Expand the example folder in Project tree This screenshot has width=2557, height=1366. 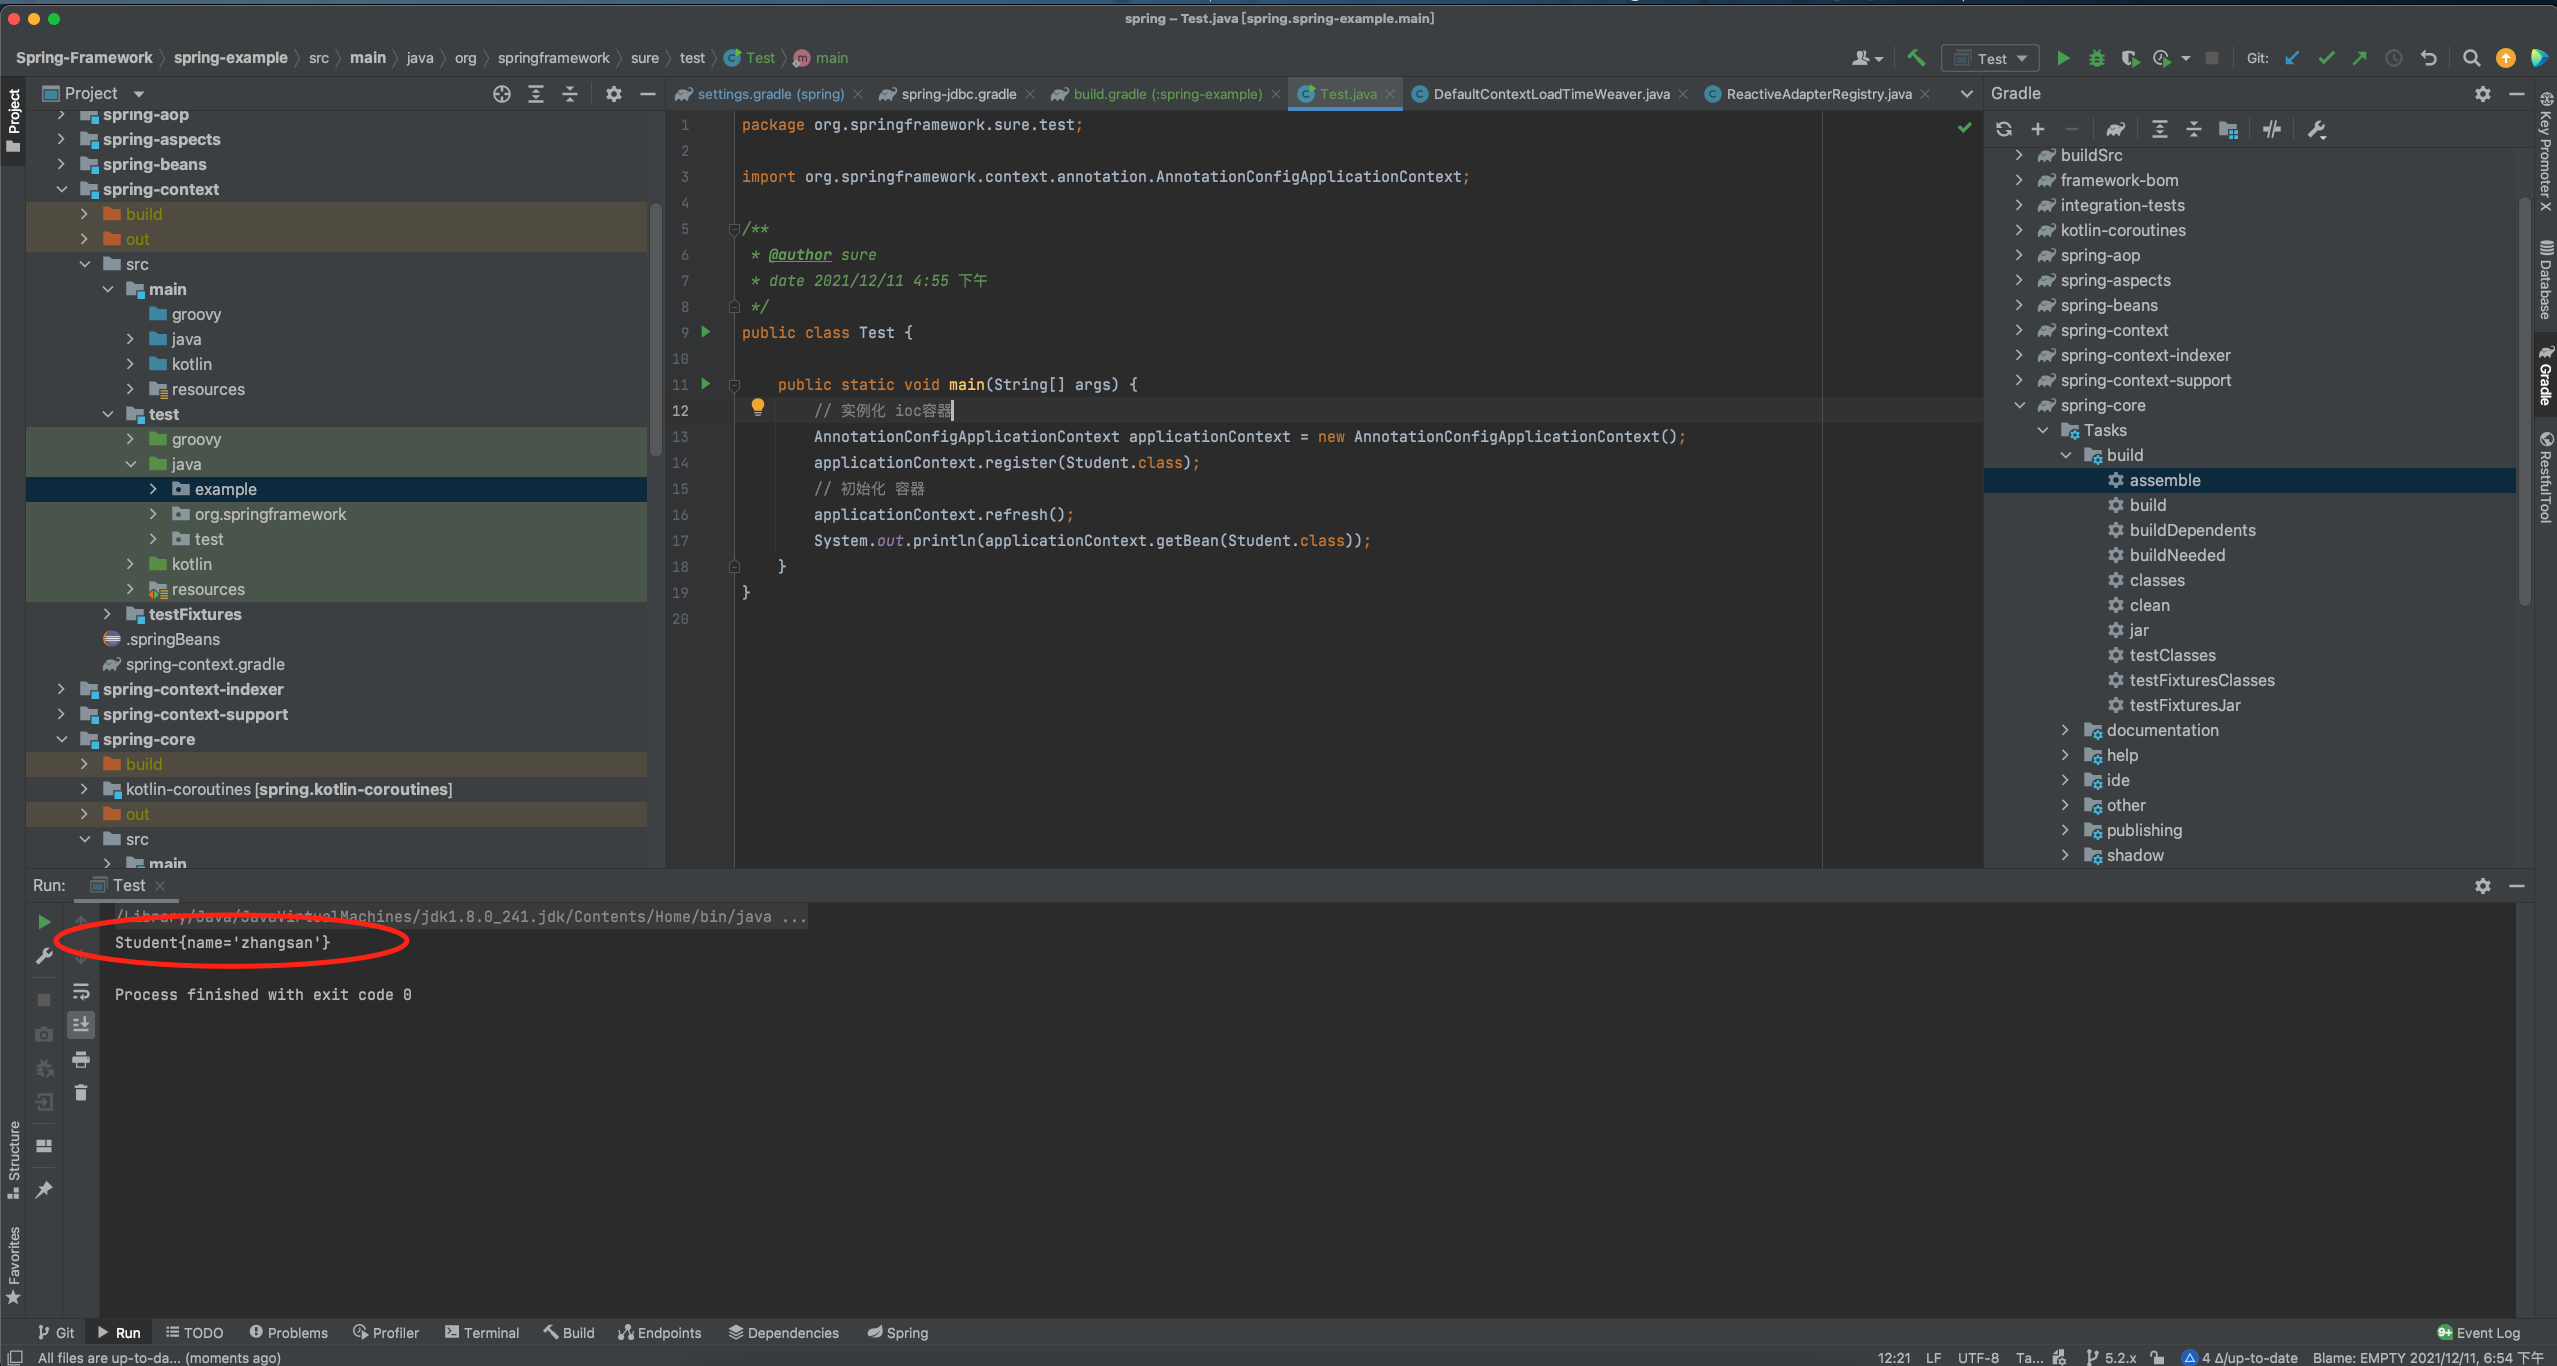[153, 489]
